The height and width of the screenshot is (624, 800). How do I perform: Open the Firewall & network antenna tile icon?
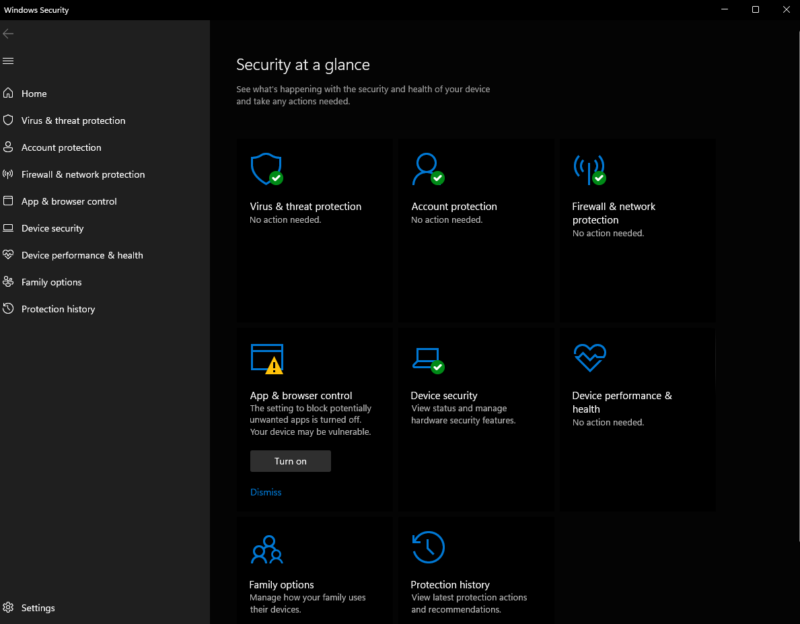tap(590, 170)
